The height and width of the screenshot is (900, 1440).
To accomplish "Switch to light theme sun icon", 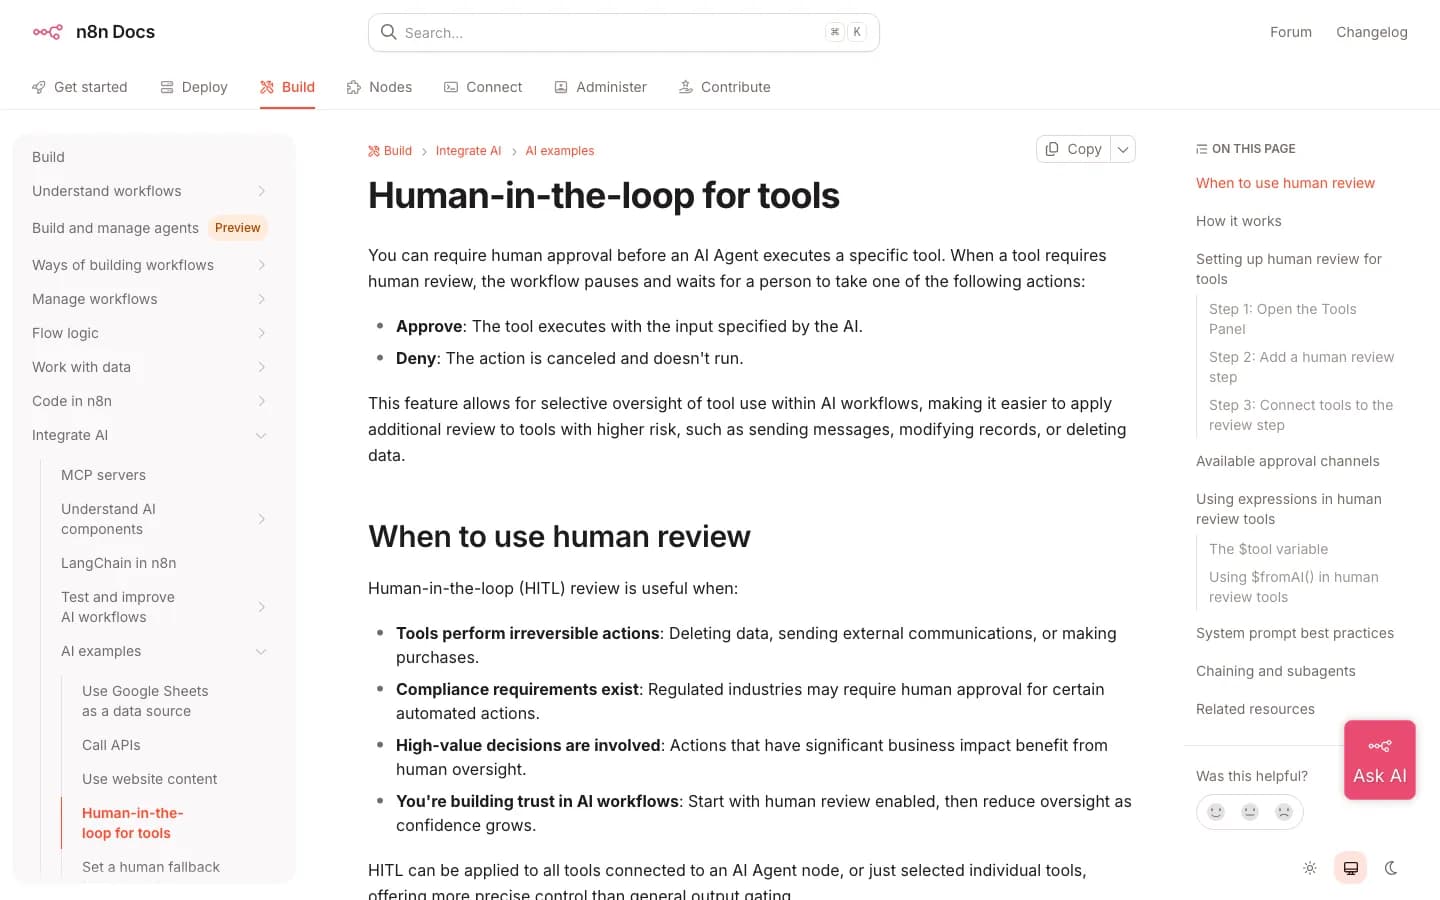I will 1310,868.
